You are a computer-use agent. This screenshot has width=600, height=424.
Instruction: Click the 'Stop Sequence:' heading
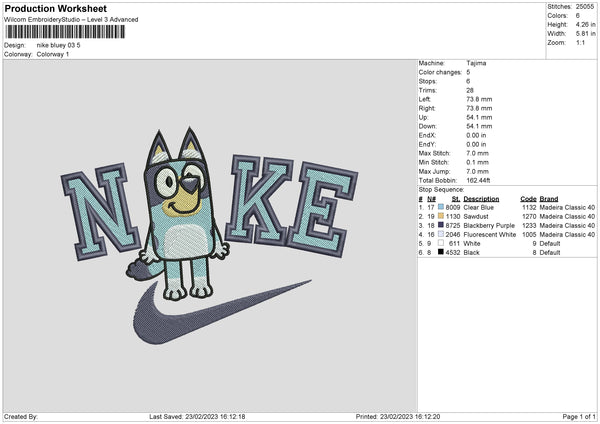coord(441,189)
